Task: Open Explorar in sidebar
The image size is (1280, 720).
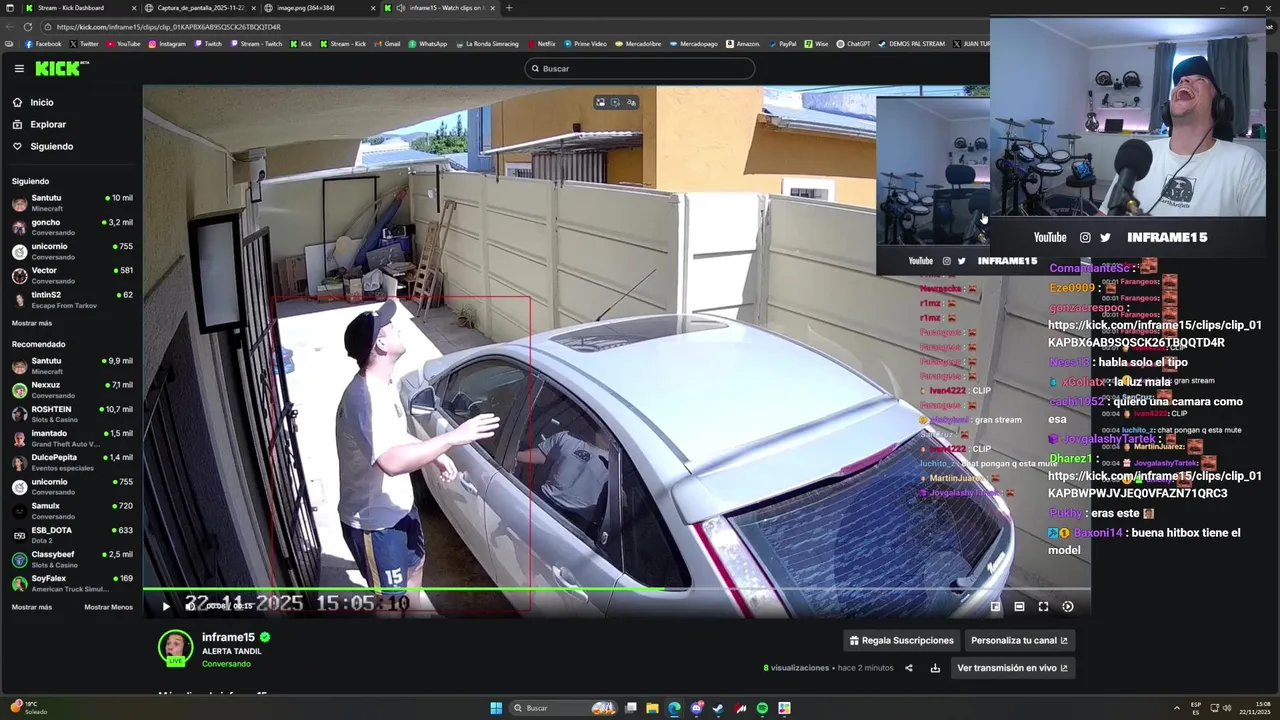Action: 48,124
